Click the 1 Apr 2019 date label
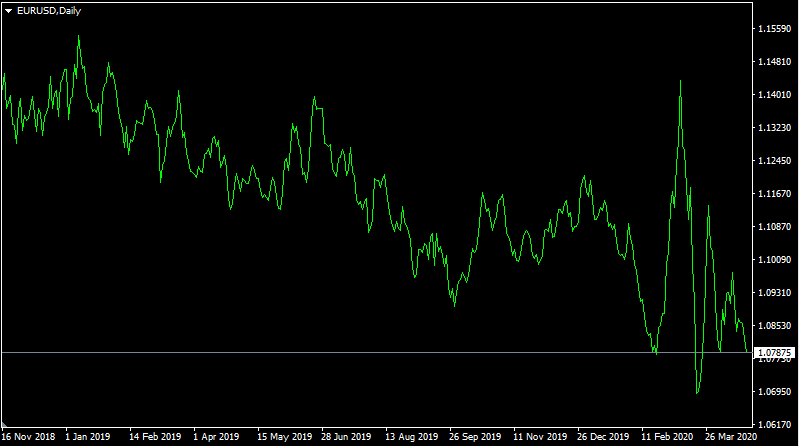The image size is (800, 446). 216,437
